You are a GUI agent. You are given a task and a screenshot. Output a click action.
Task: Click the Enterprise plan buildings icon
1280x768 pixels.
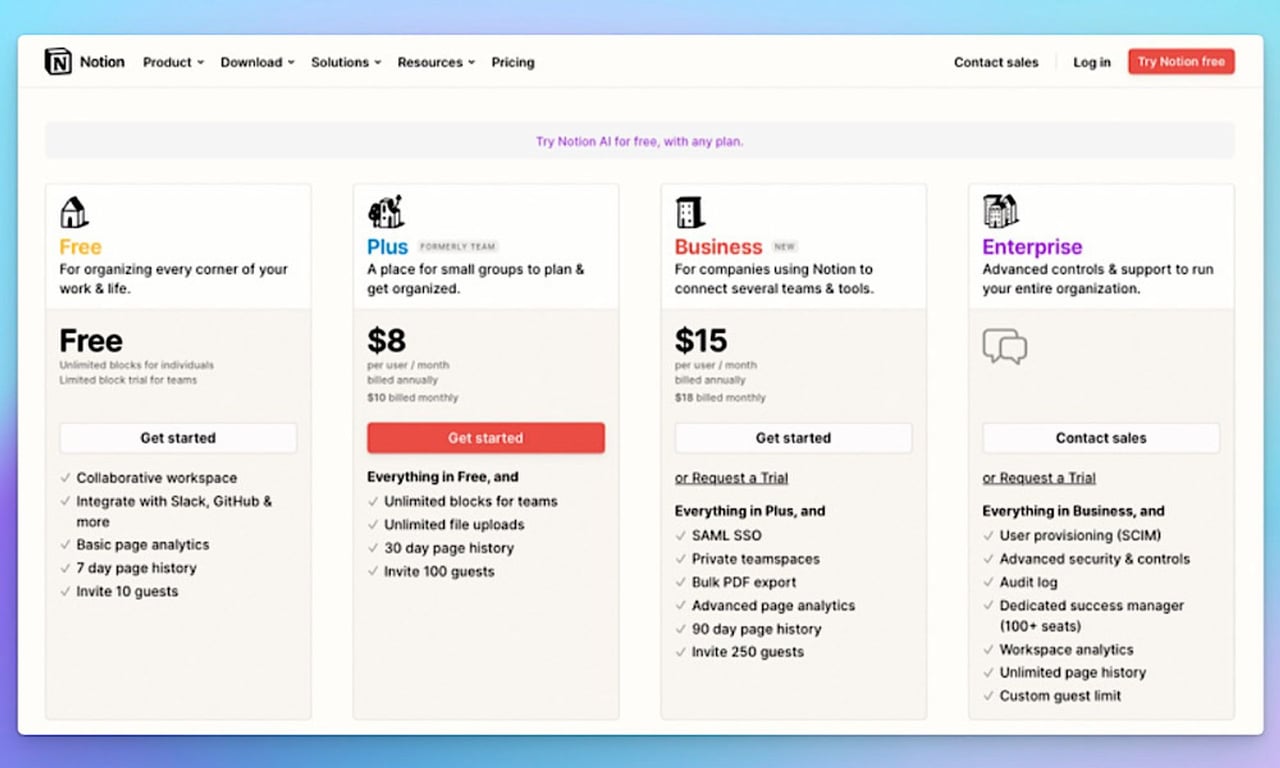[x=1000, y=212]
